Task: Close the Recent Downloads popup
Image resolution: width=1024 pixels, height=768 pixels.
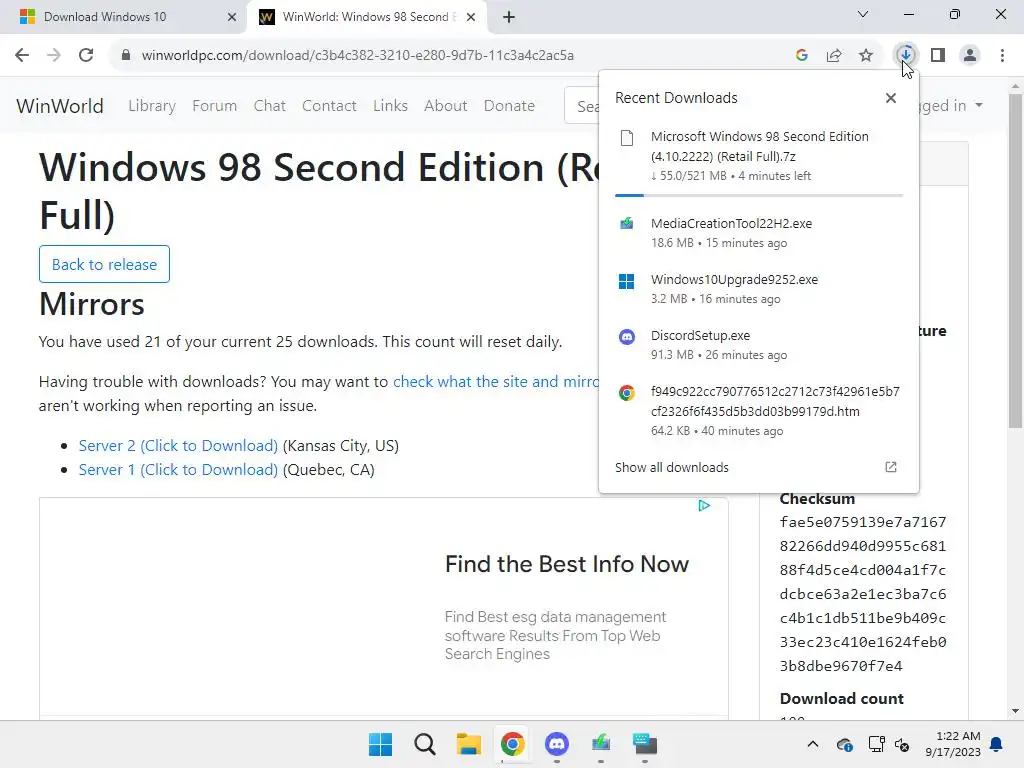Action: [891, 98]
